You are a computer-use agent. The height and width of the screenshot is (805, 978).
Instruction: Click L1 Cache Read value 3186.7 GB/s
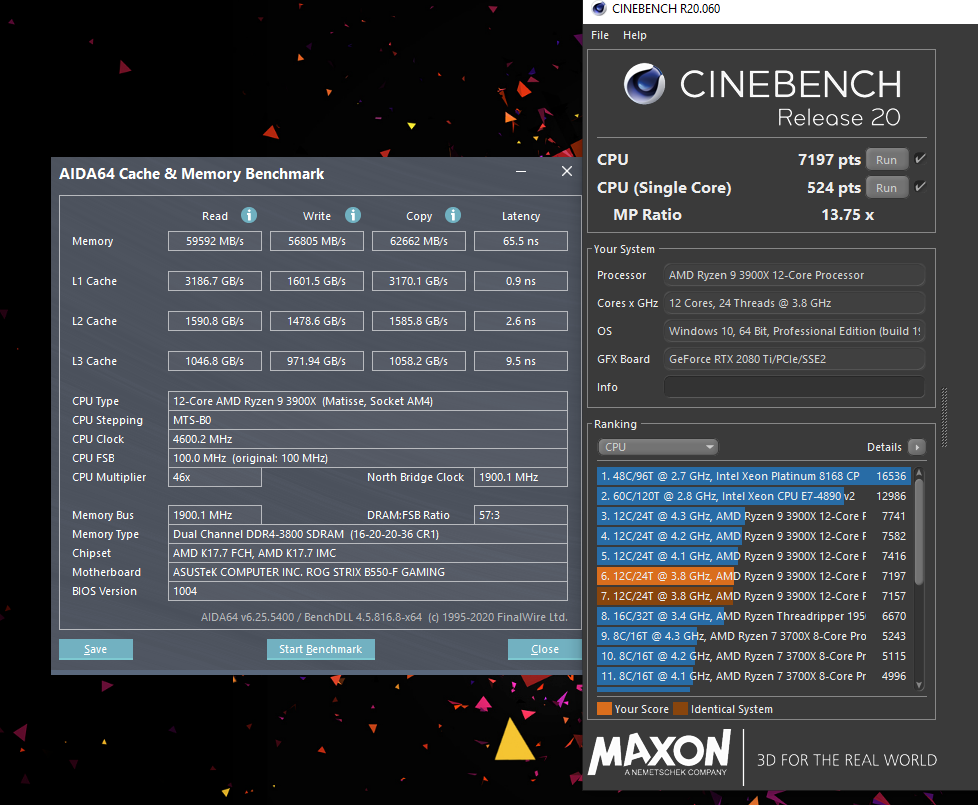click(215, 281)
